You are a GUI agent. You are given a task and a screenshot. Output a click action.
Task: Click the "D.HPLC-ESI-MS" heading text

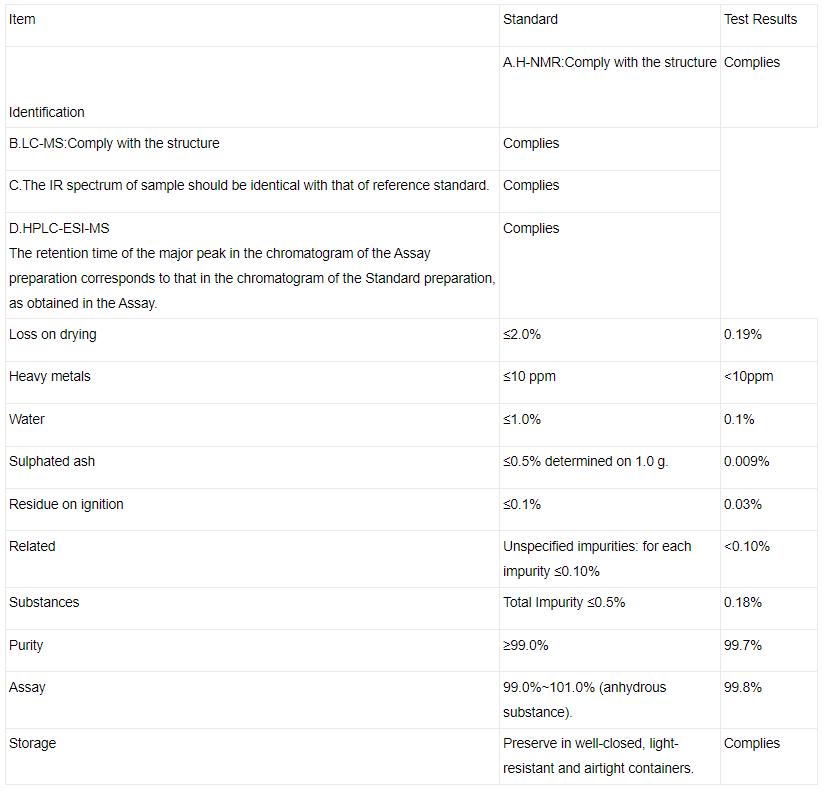59,228
